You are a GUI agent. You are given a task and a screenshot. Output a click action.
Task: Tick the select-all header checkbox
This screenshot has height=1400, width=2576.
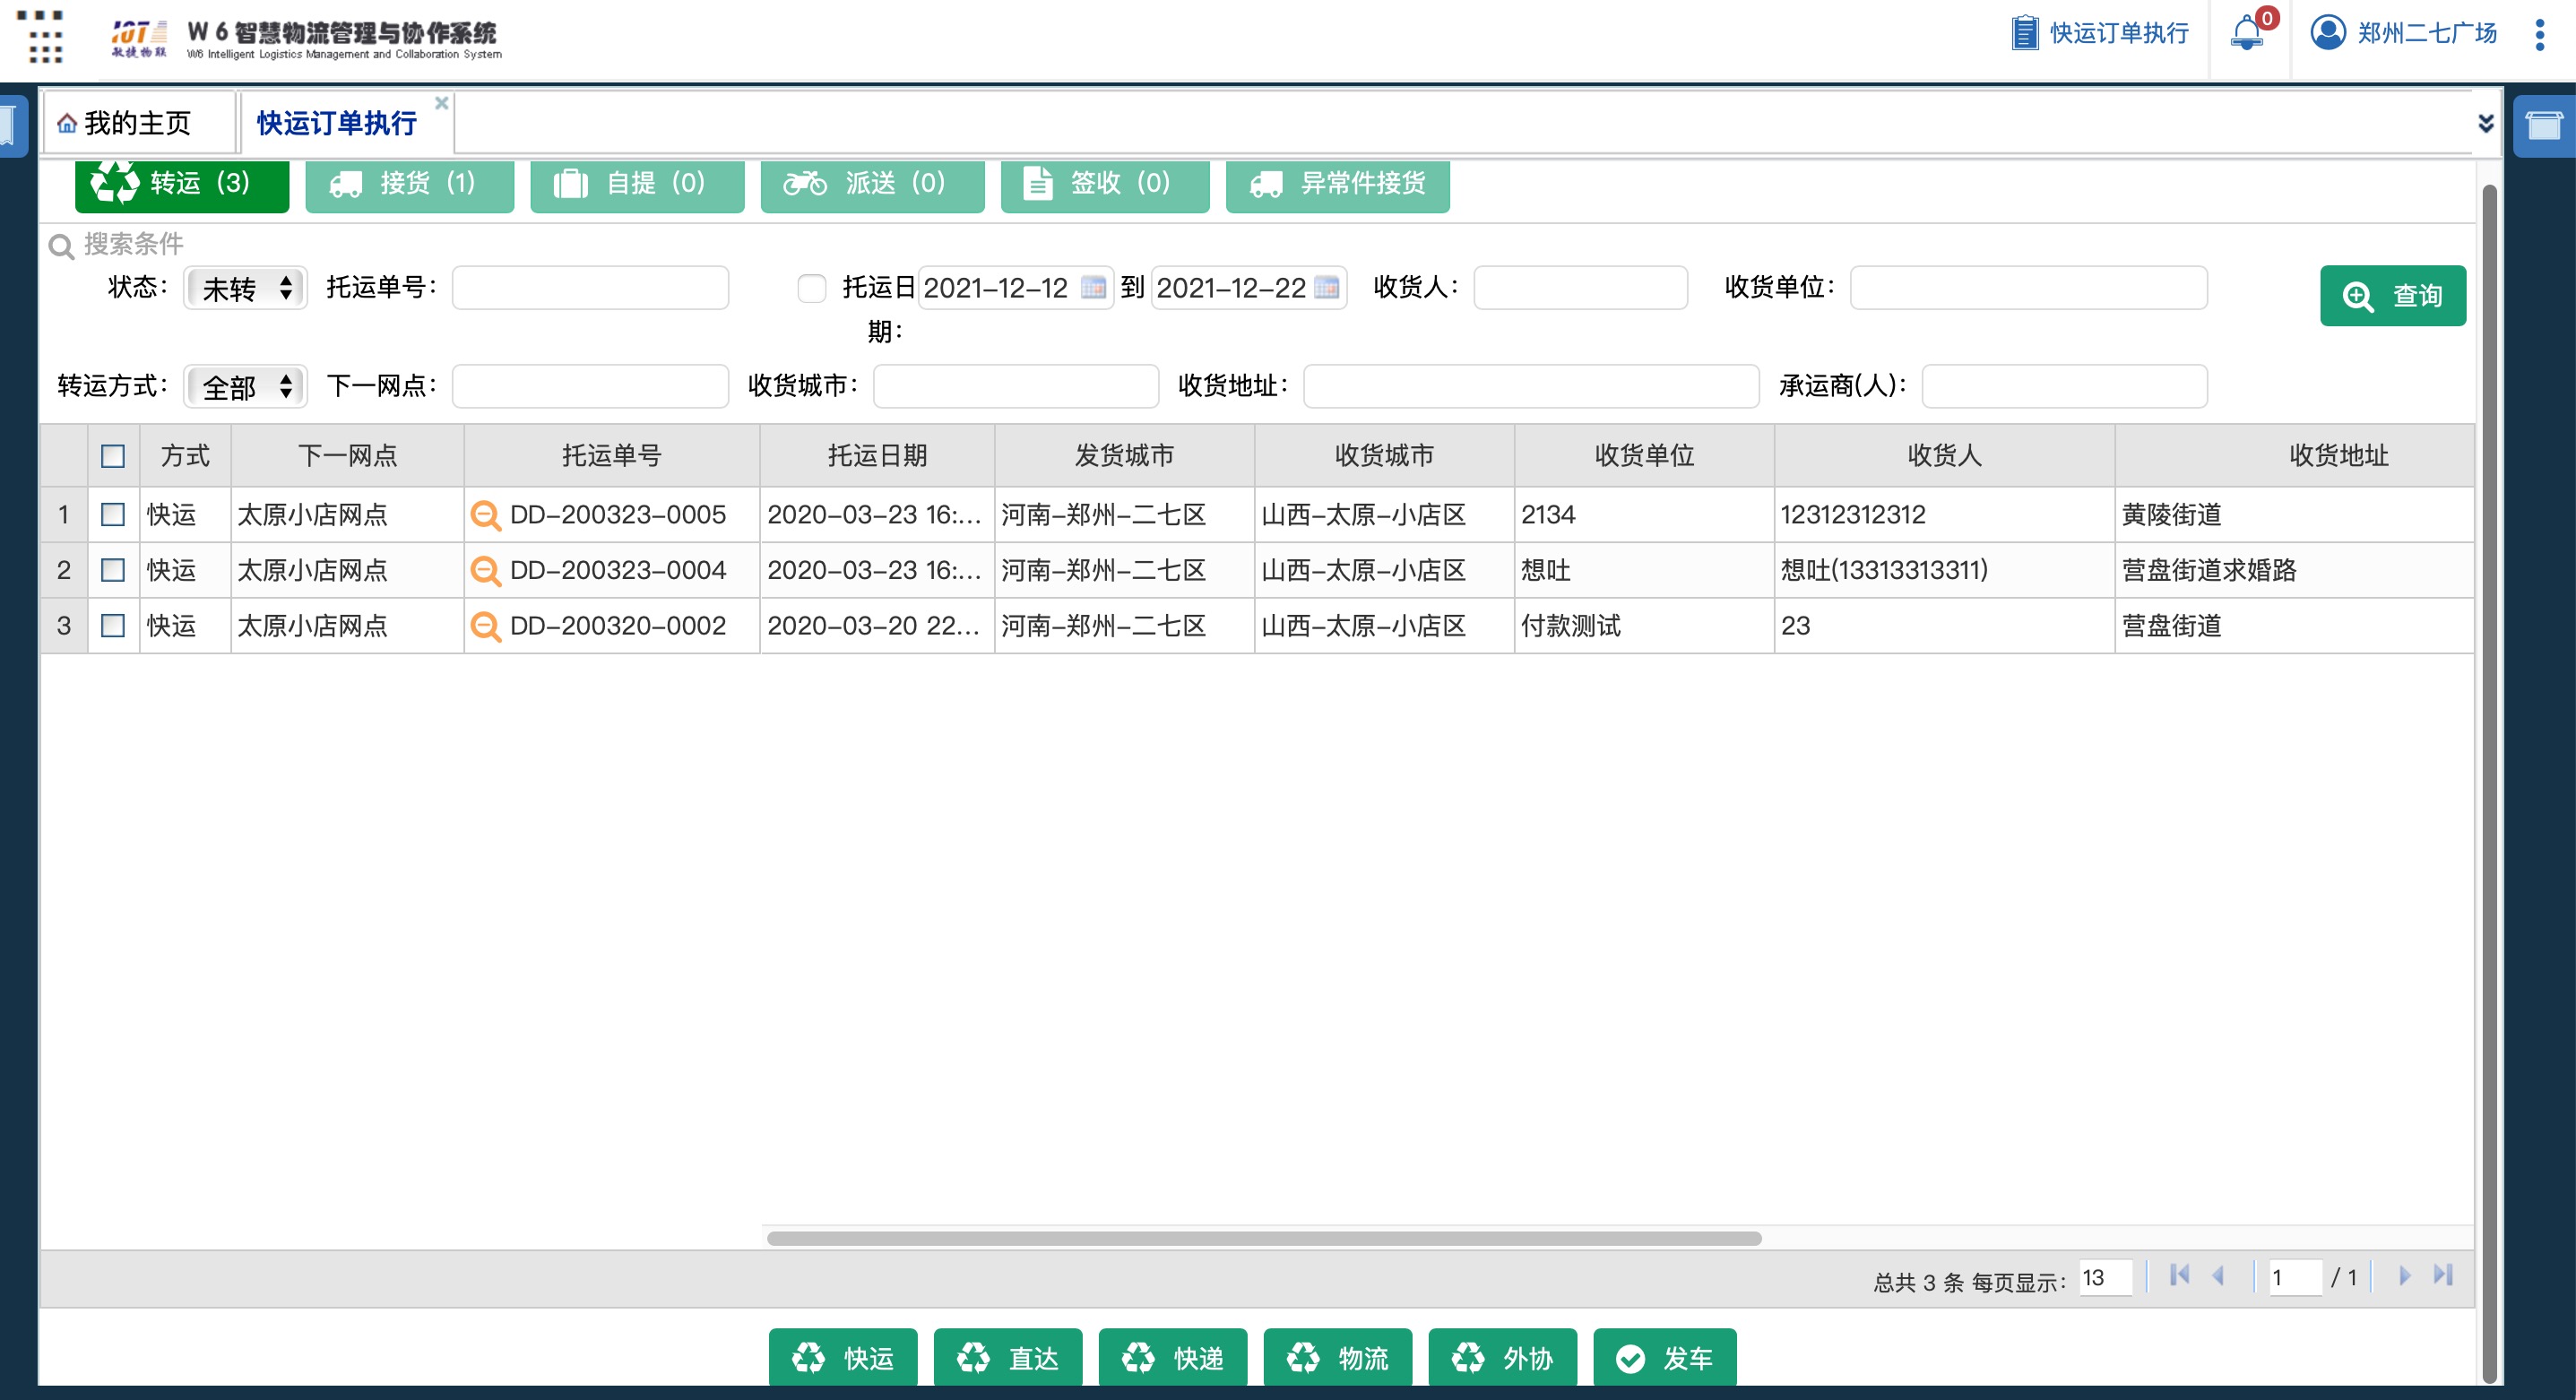coord(113,456)
